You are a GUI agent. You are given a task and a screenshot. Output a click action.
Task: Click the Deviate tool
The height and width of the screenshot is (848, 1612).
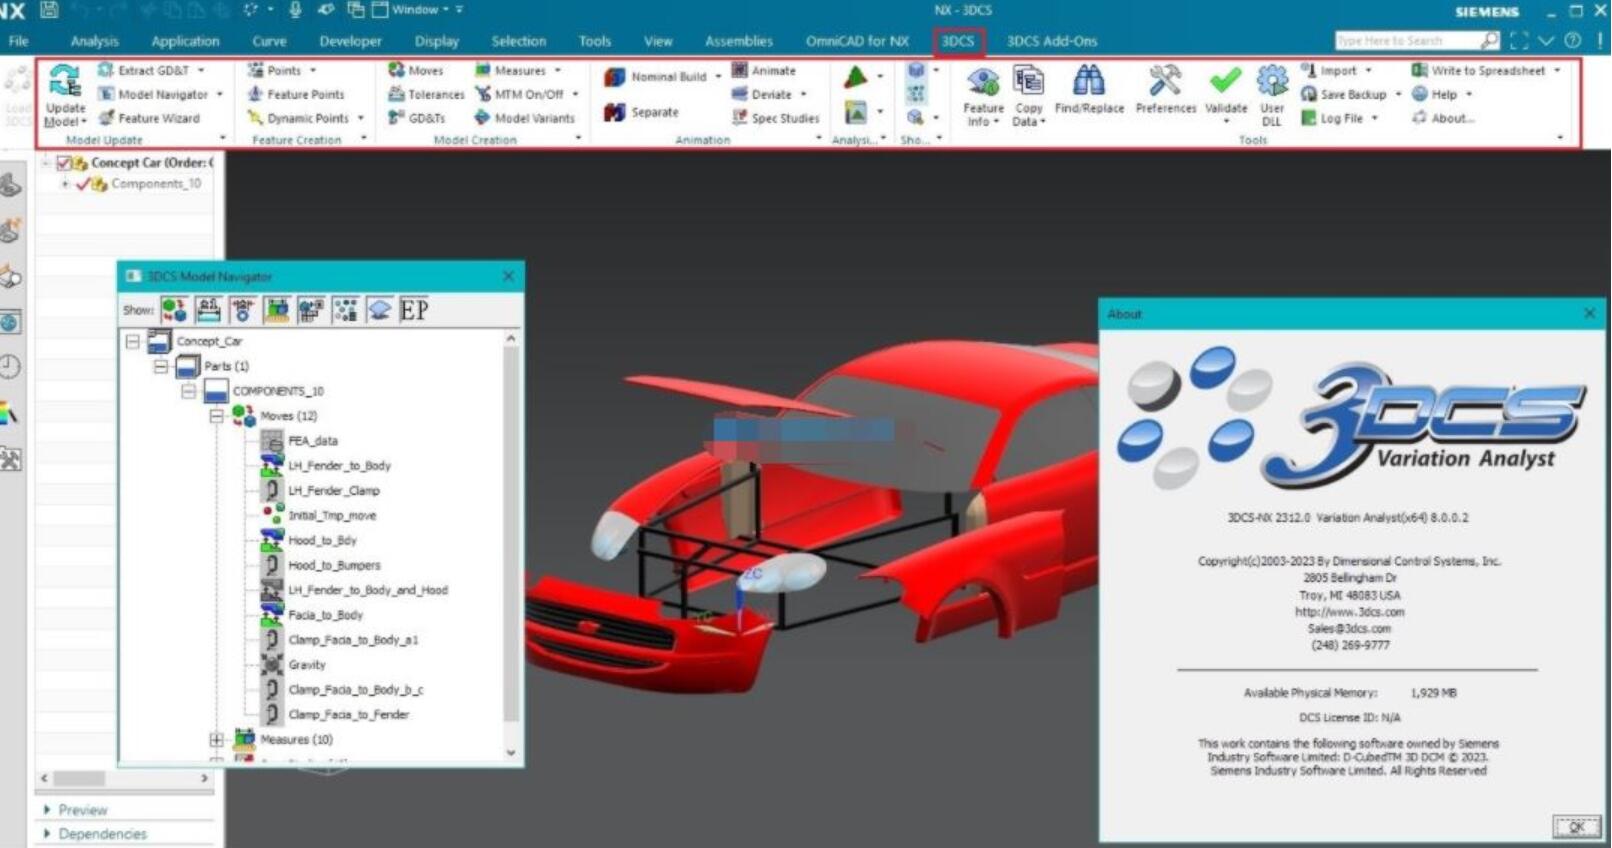[x=769, y=94]
